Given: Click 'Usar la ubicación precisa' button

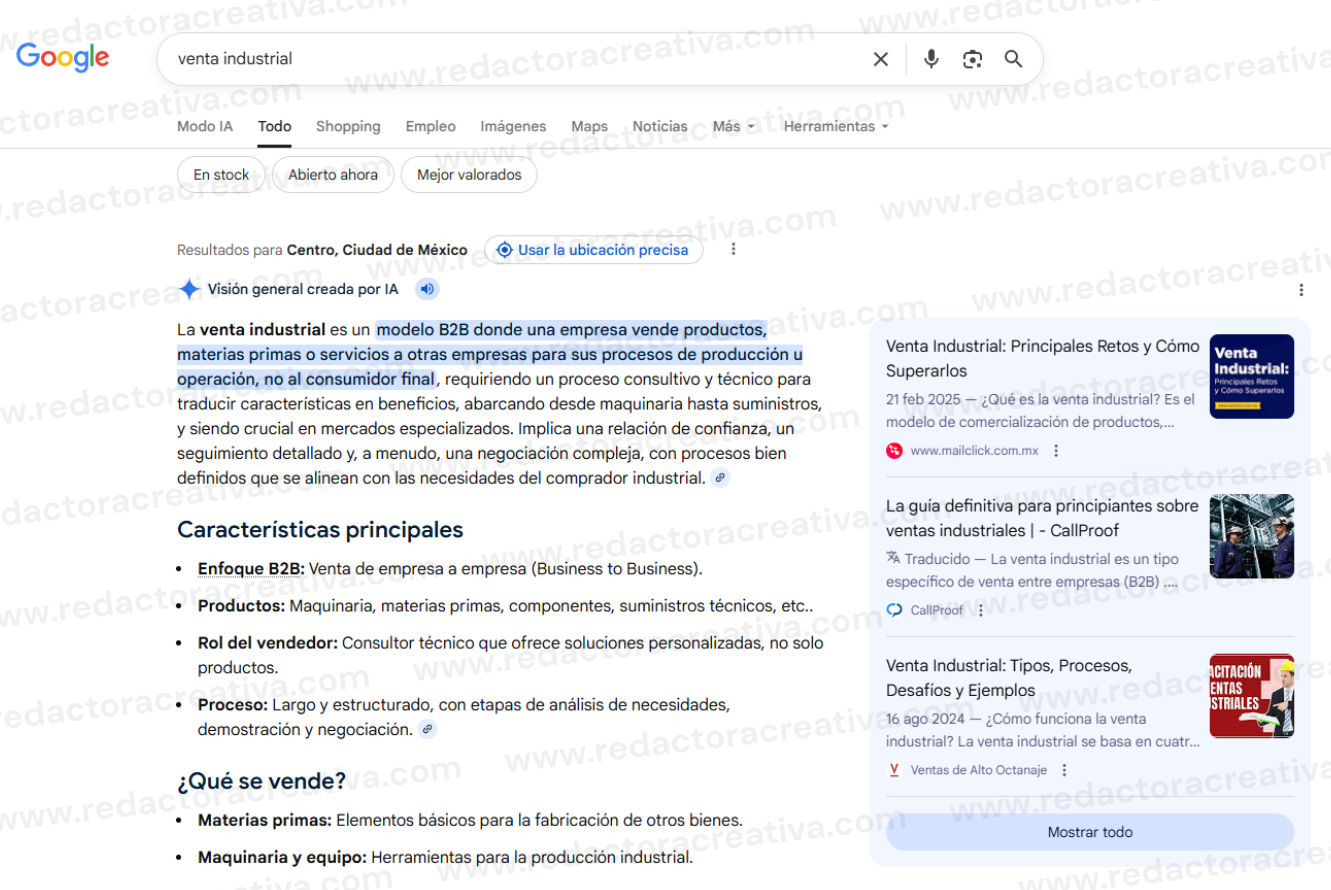Looking at the screenshot, I should click(593, 250).
